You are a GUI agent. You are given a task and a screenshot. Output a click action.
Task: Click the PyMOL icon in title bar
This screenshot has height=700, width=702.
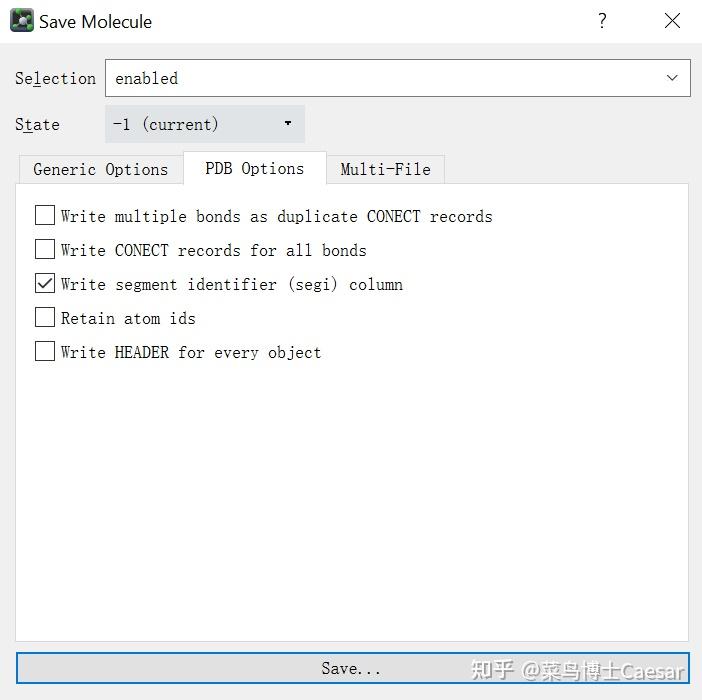click(x=21, y=21)
